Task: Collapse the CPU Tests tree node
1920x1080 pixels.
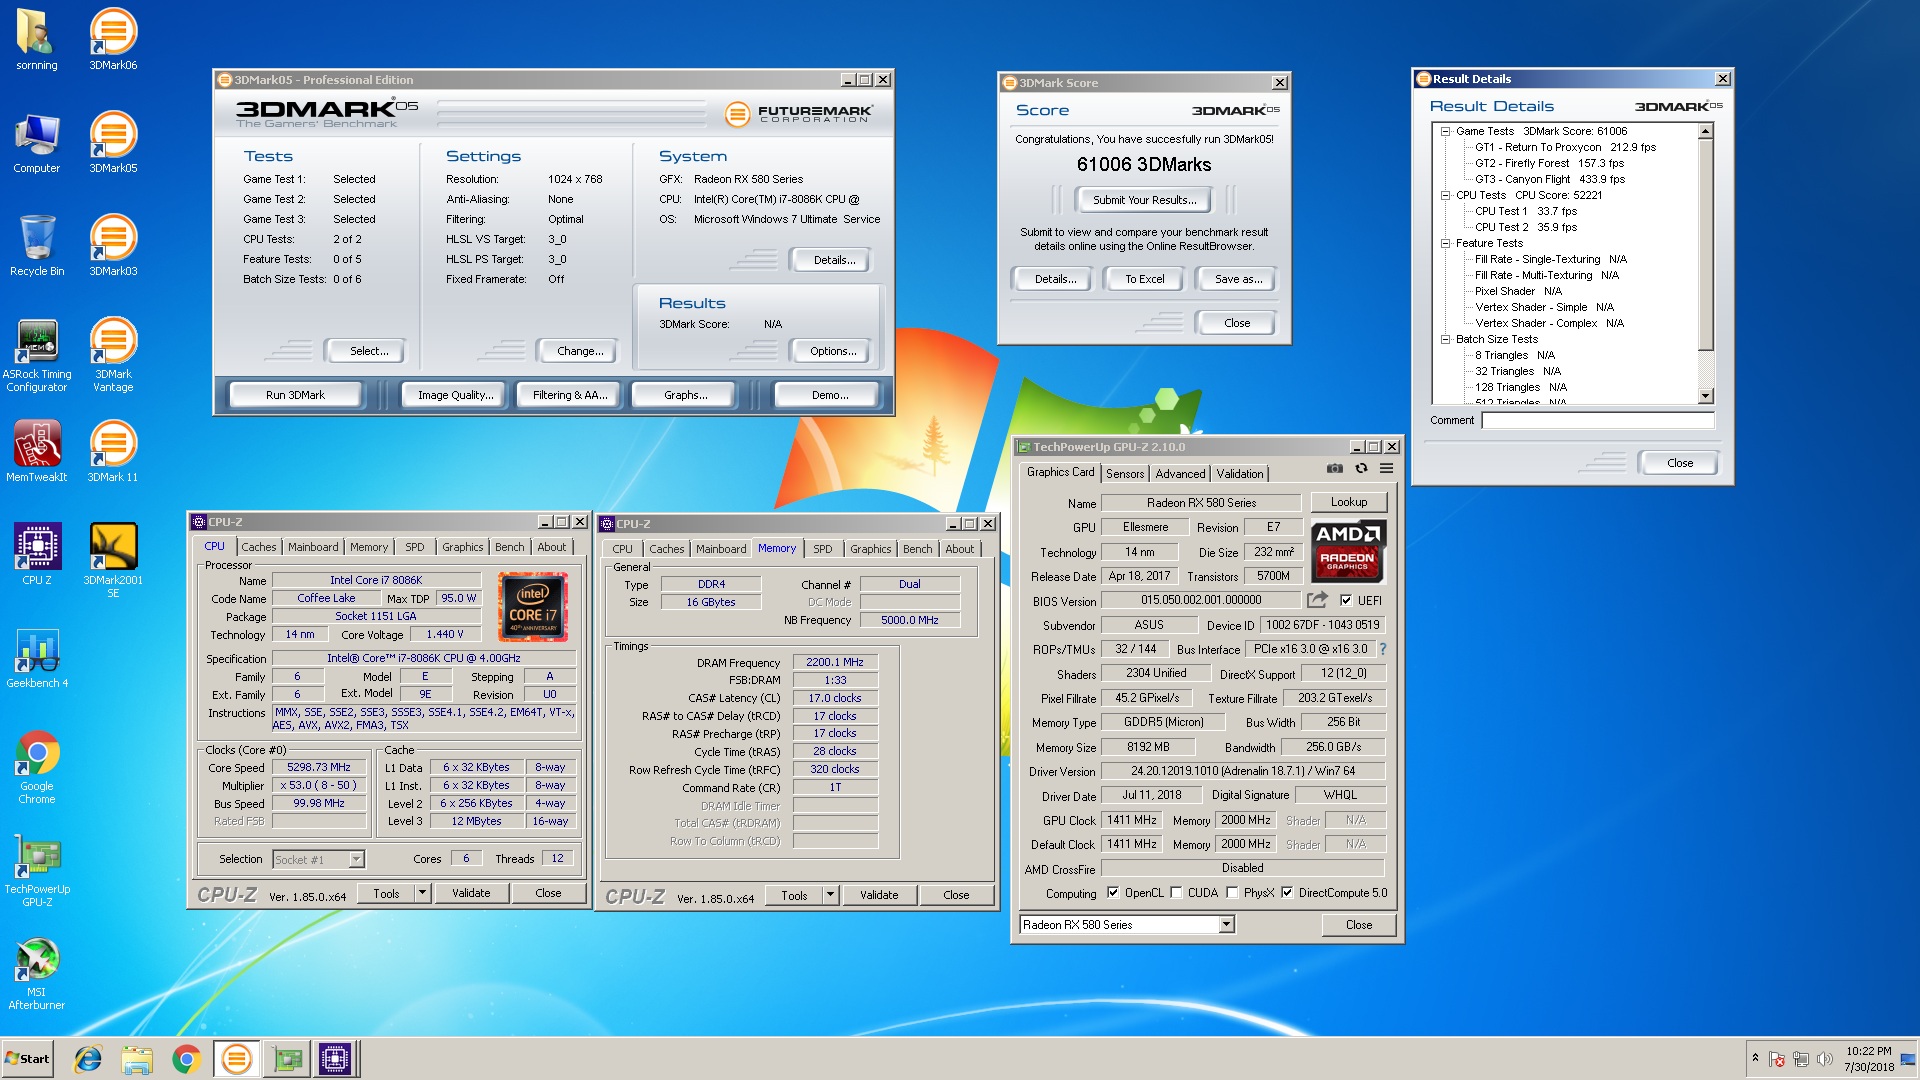Action: pos(1445,195)
